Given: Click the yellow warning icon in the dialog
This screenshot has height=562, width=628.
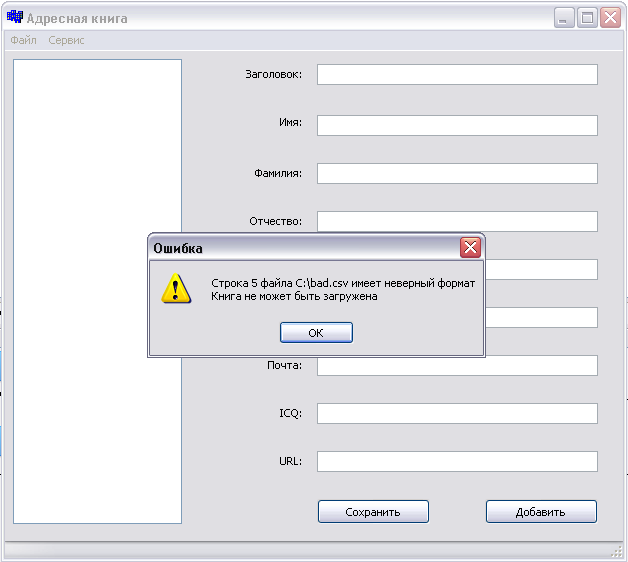Looking at the screenshot, I should pyautogui.click(x=176, y=289).
